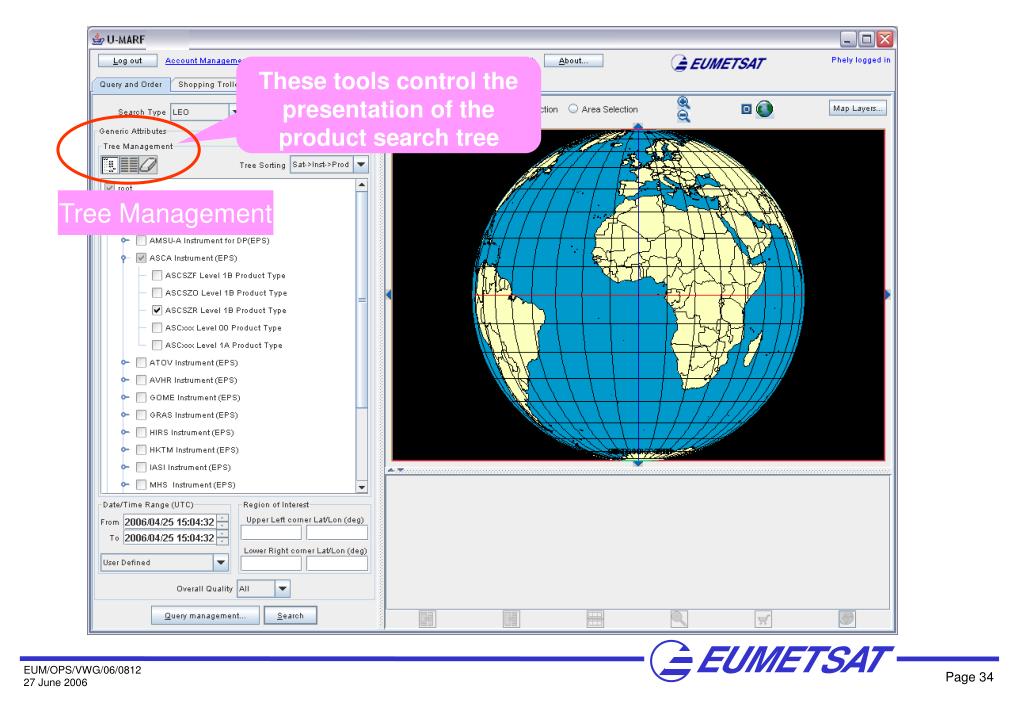Viewport: 1023px width, 708px height.
Task: Collapse the ASCA Instrument tree node
Action: (124, 258)
